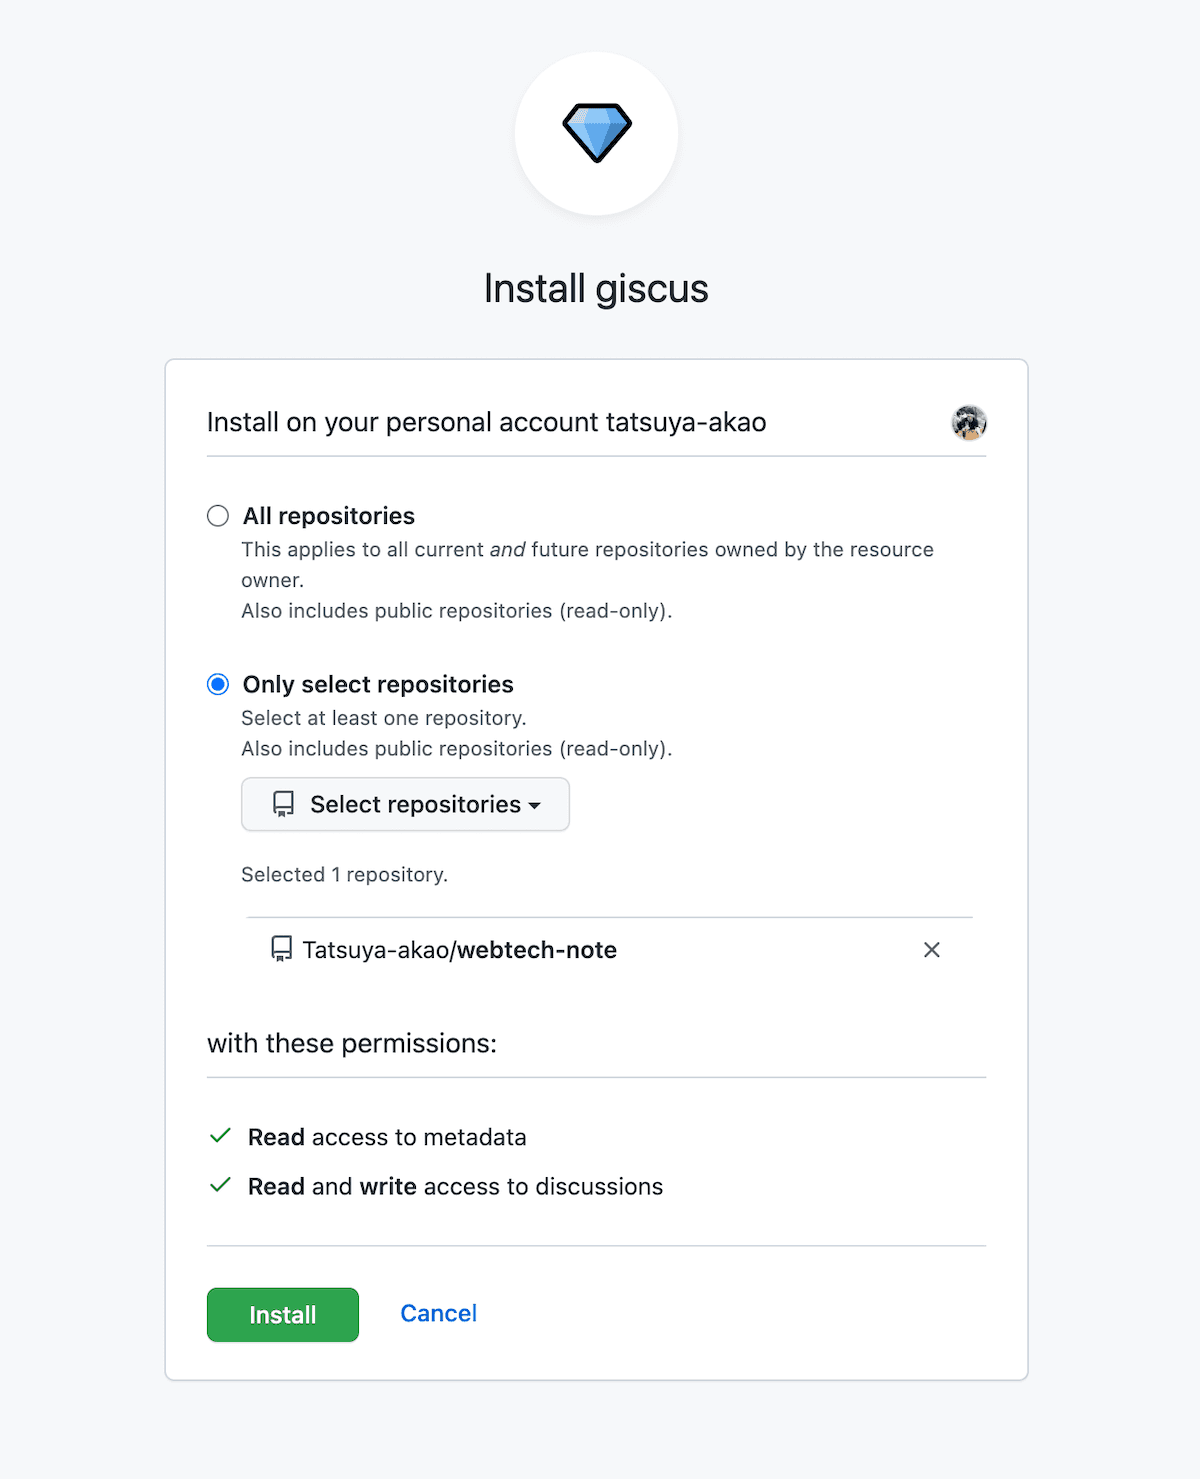Click the repository icon beside webtech-note

point(282,949)
